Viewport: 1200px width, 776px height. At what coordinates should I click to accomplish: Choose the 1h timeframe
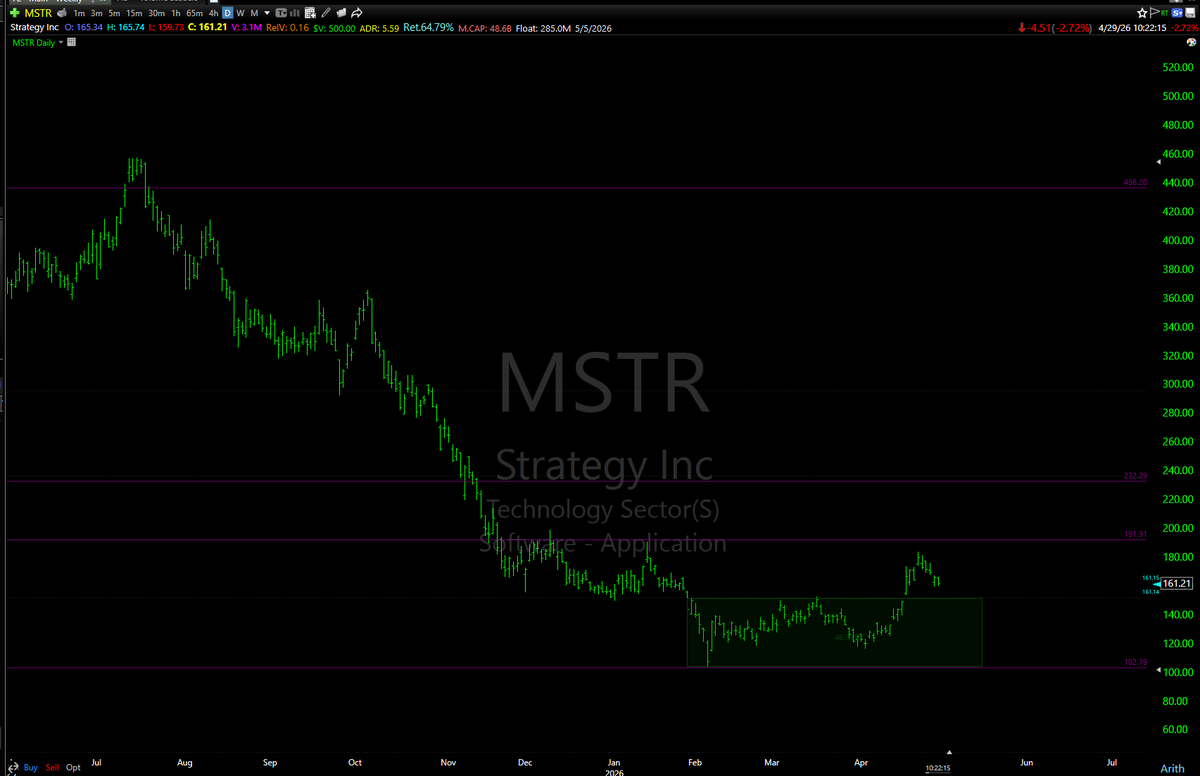[176, 13]
